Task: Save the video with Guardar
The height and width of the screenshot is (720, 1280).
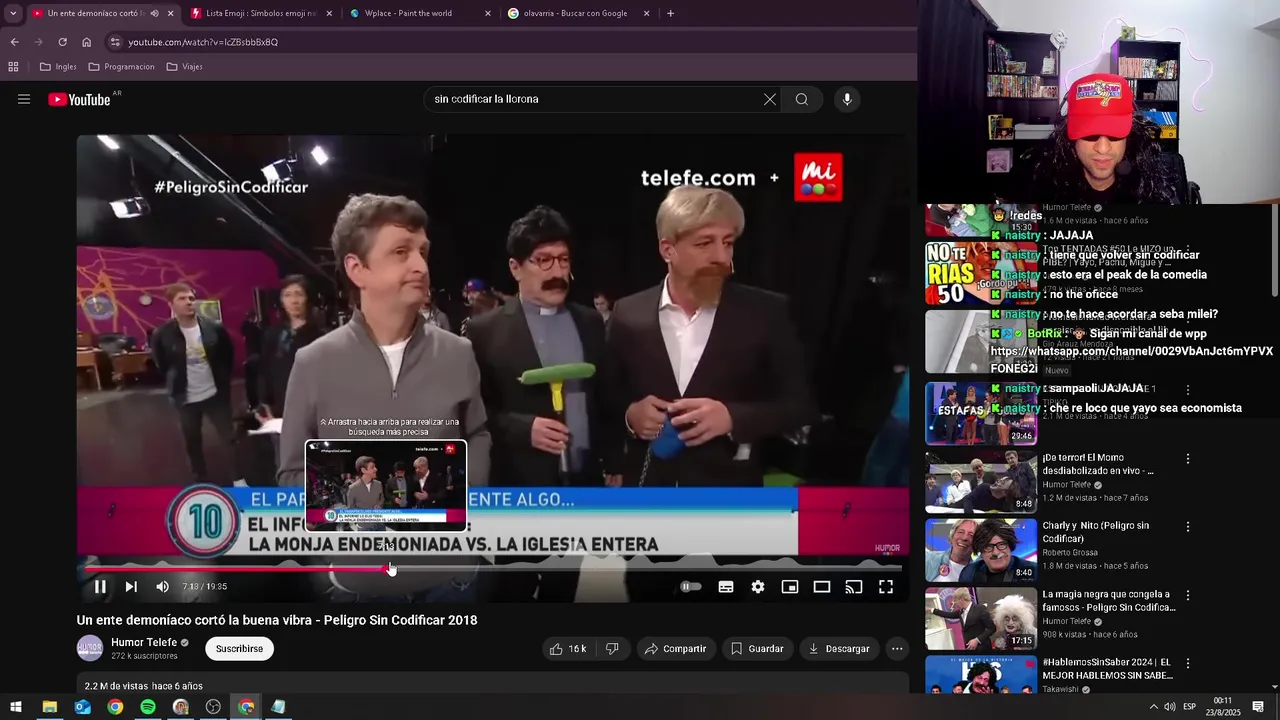Action: coord(757,649)
